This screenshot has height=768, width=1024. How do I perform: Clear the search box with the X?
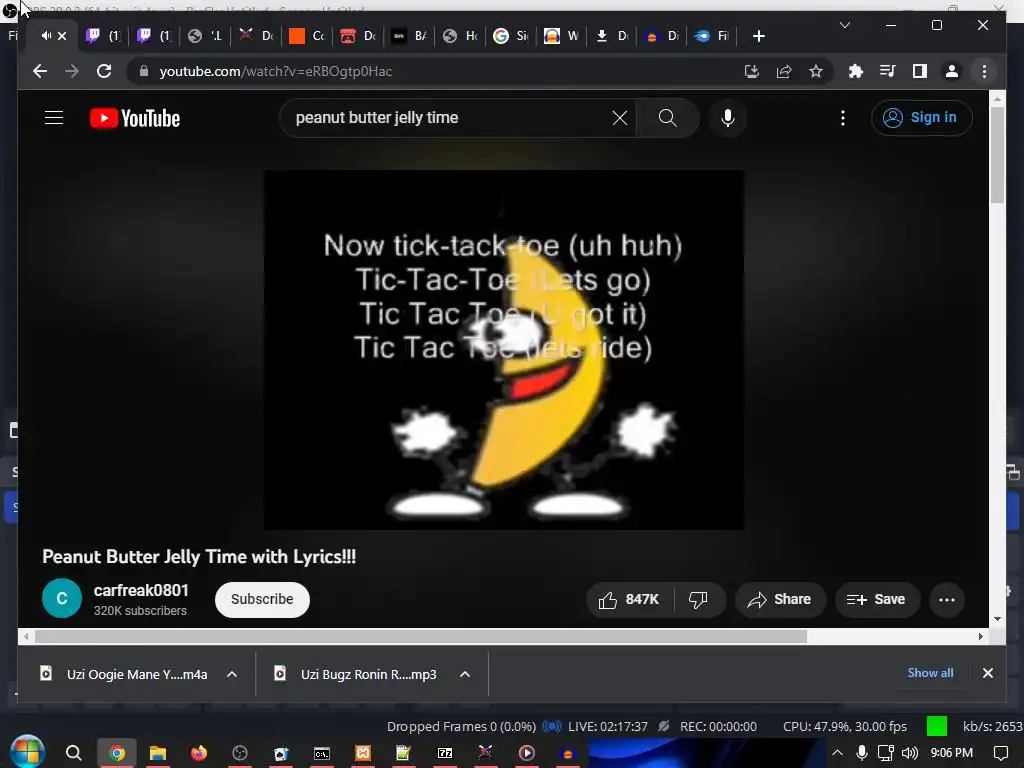tap(619, 118)
